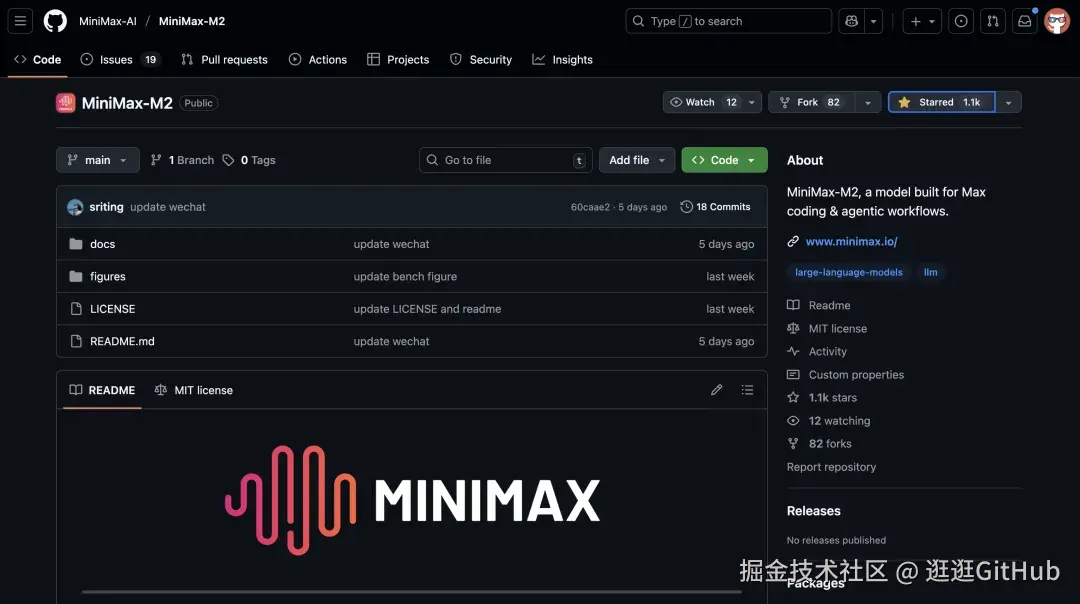Switch to the Actions tab

(x=318, y=59)
